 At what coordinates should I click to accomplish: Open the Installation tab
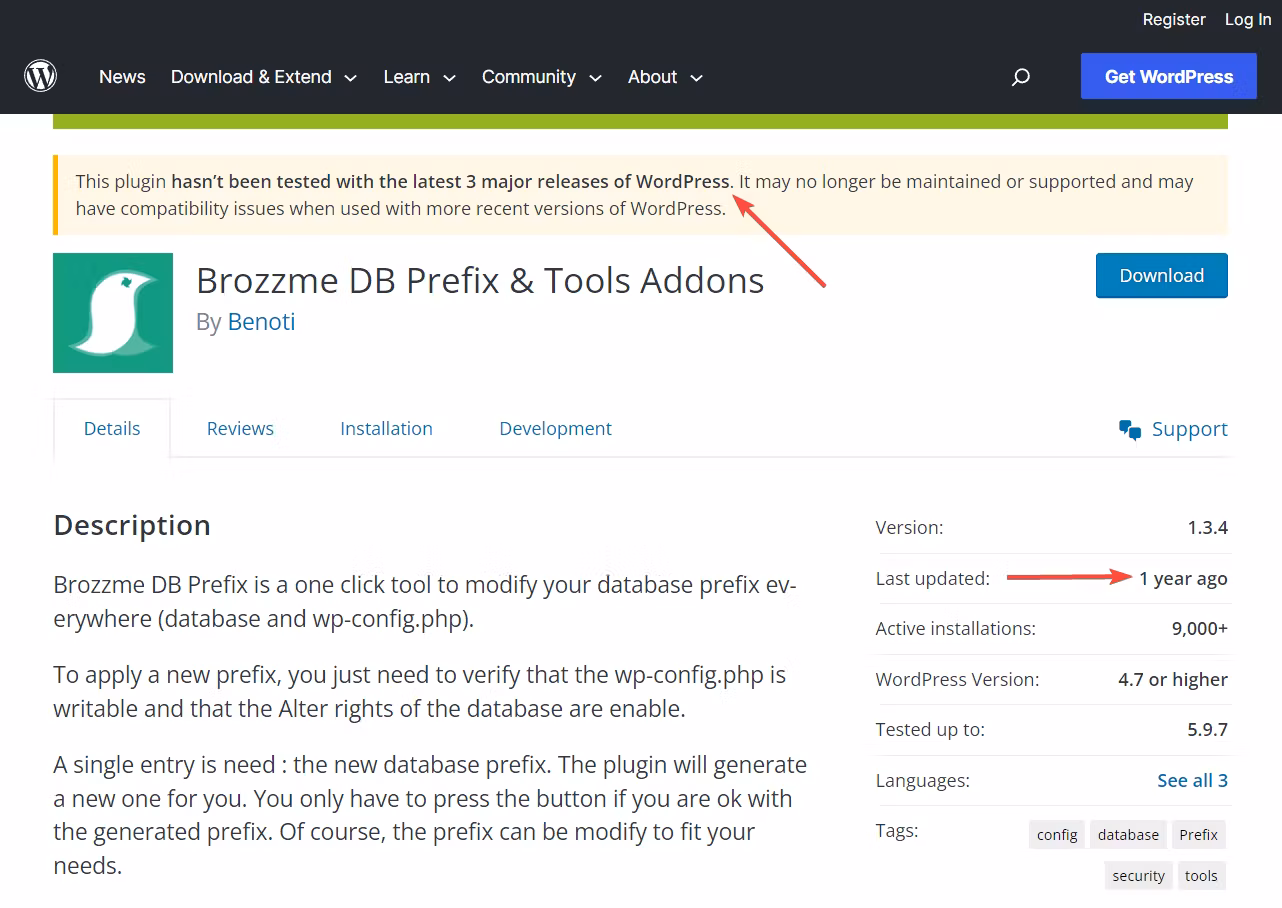point(386,428)
